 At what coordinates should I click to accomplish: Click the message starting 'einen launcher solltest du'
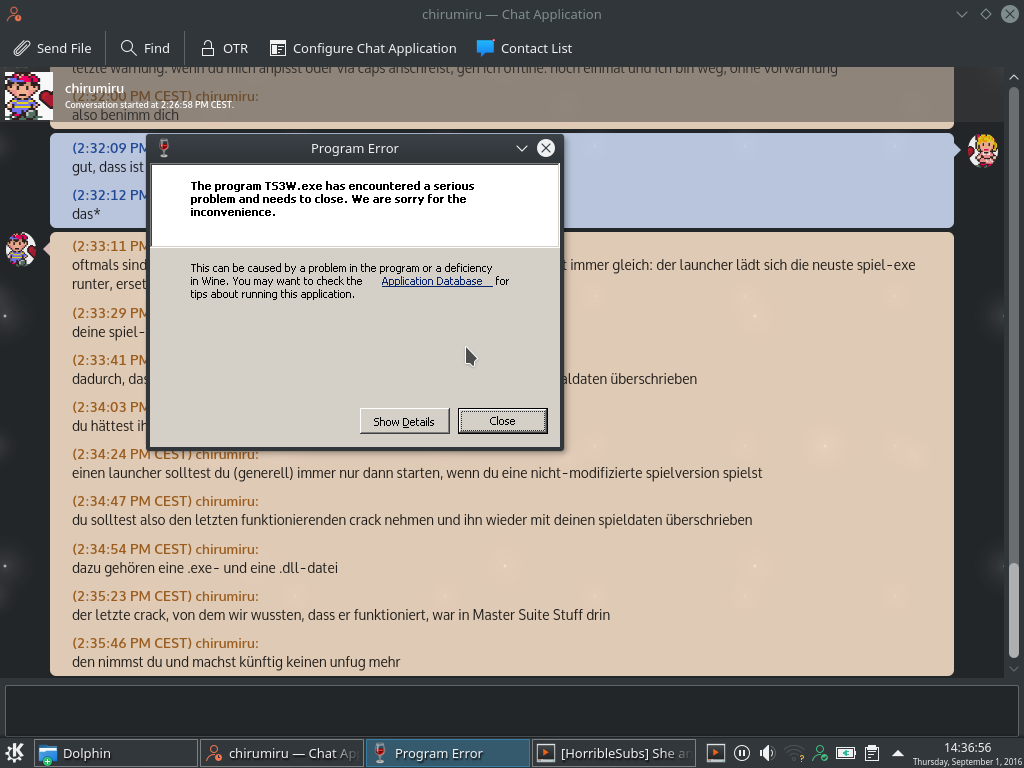tap(417, 473)
